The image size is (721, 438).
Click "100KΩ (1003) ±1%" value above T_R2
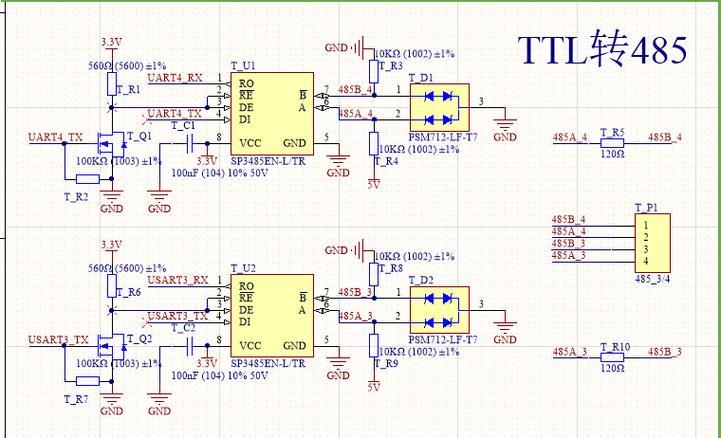[119, 161]
